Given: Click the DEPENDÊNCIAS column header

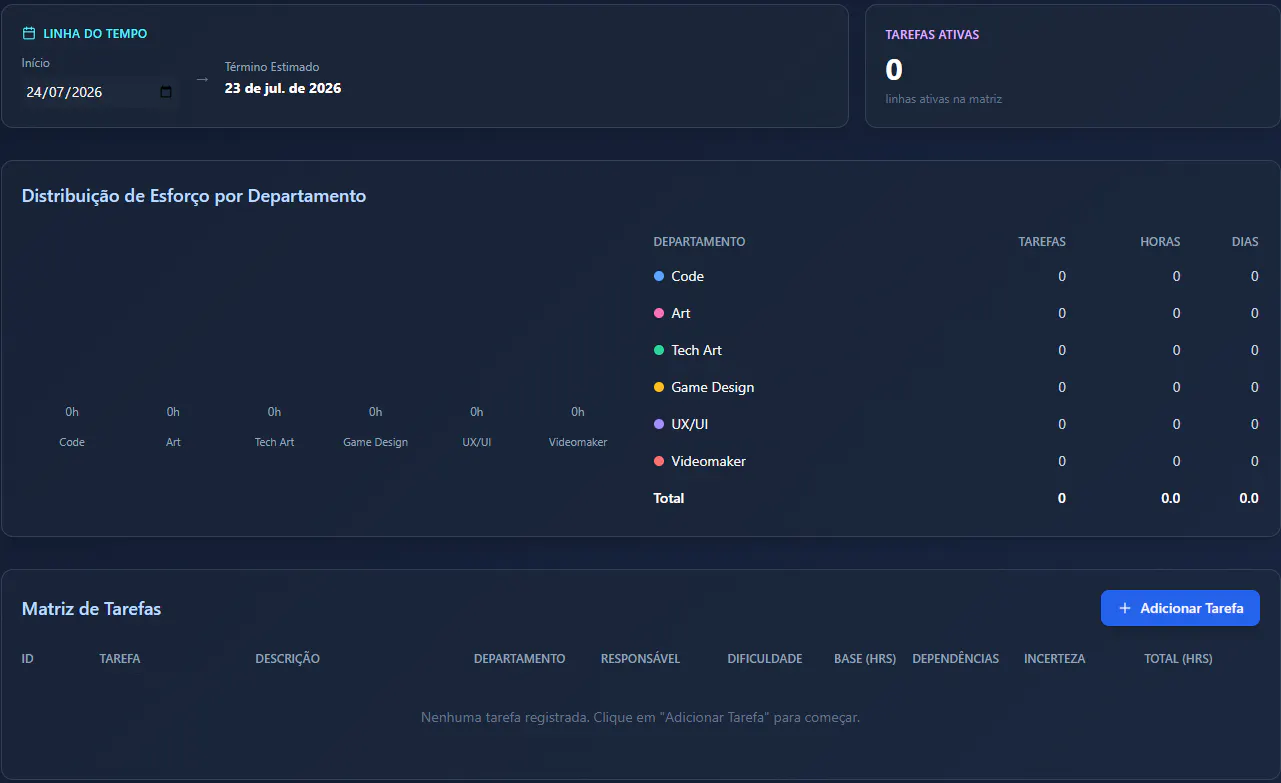Looking at the screenshot, I should [956, 659].
